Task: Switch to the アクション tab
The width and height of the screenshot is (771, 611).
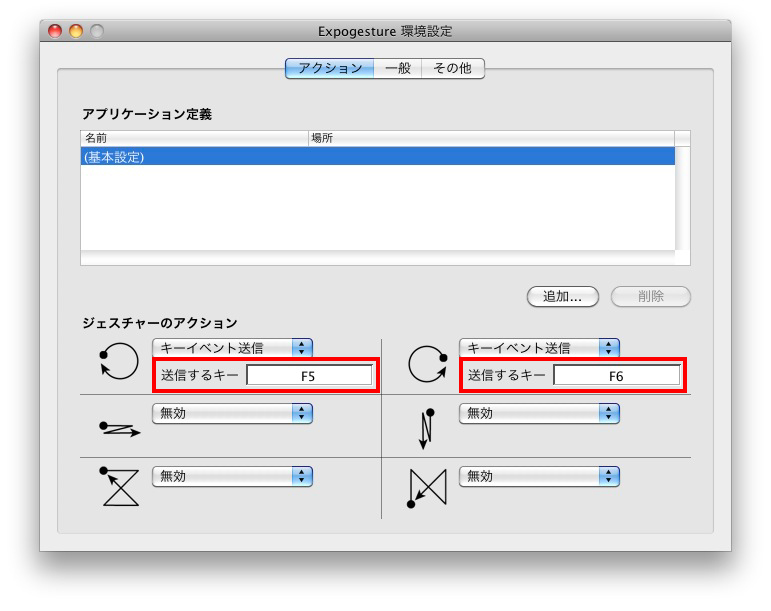Action: (x=329, y=68)
